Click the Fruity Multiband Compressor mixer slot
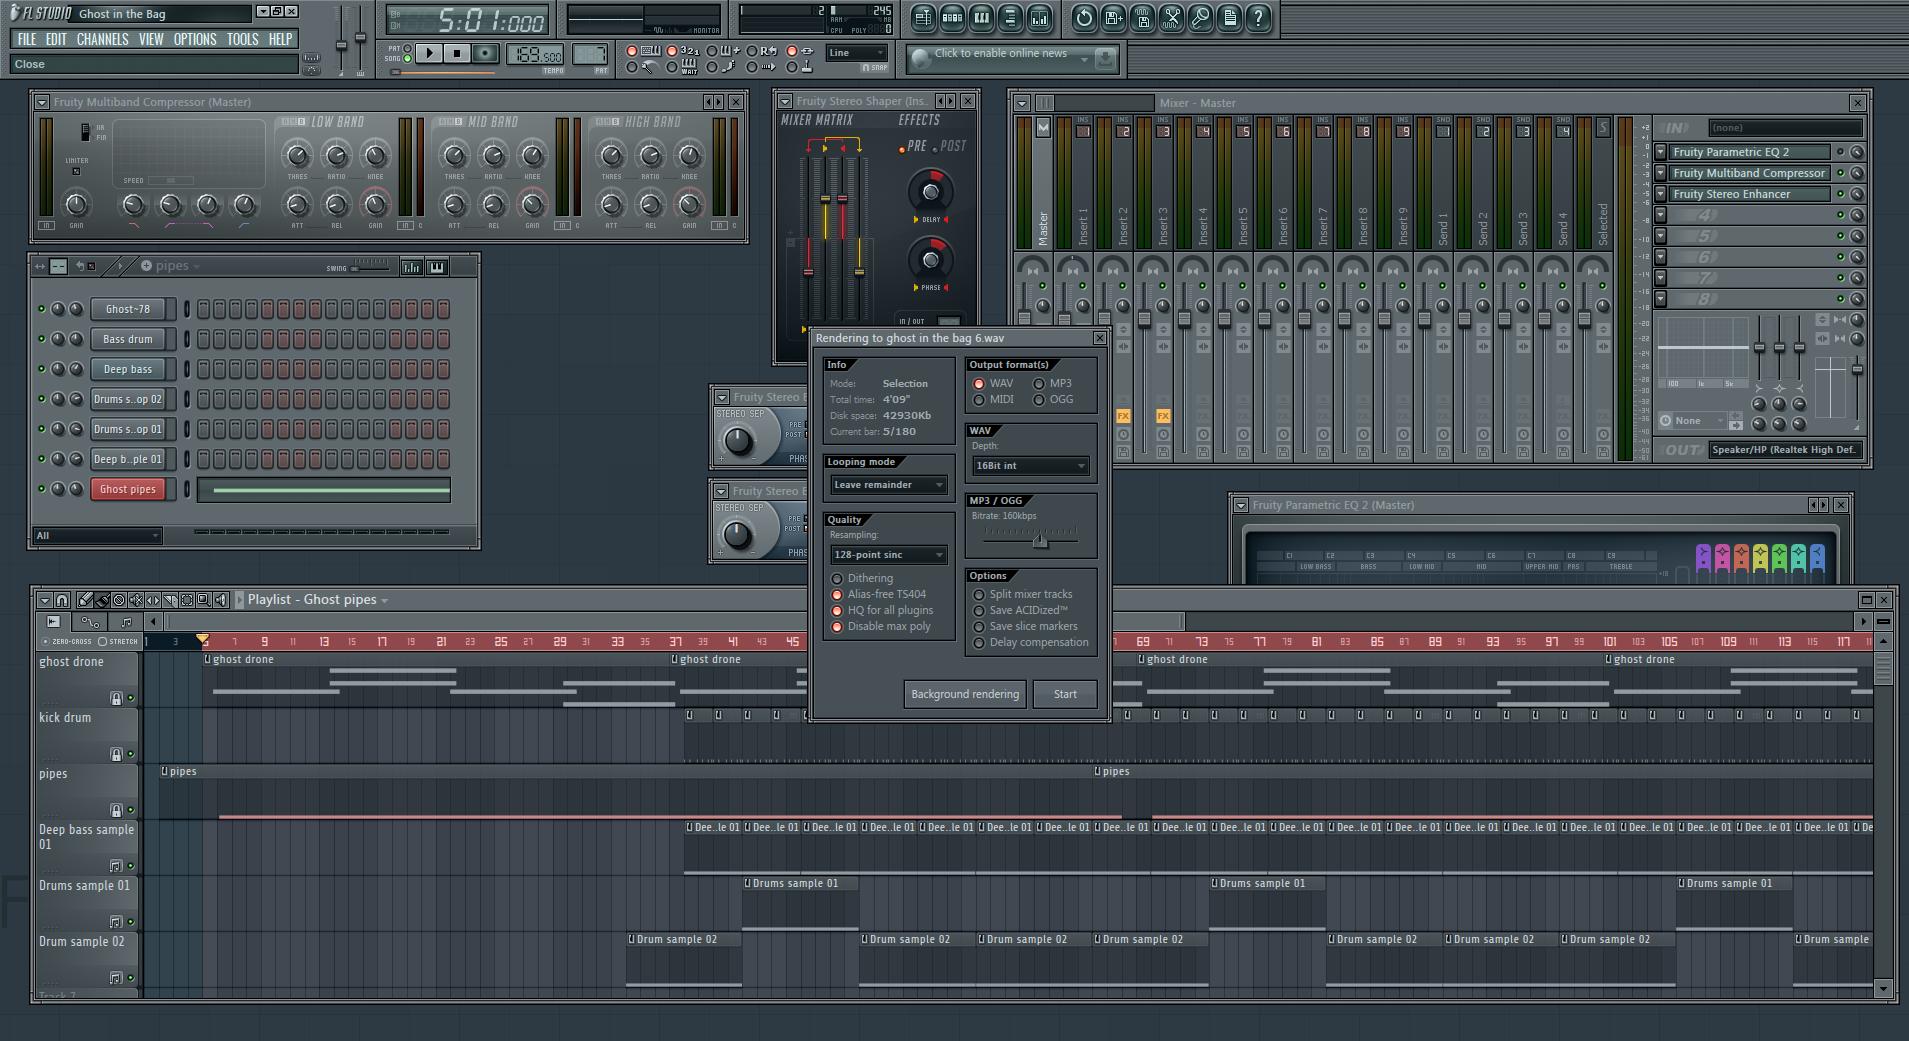This screenshot has height=1041, width=1909. tap(1749, 173)
